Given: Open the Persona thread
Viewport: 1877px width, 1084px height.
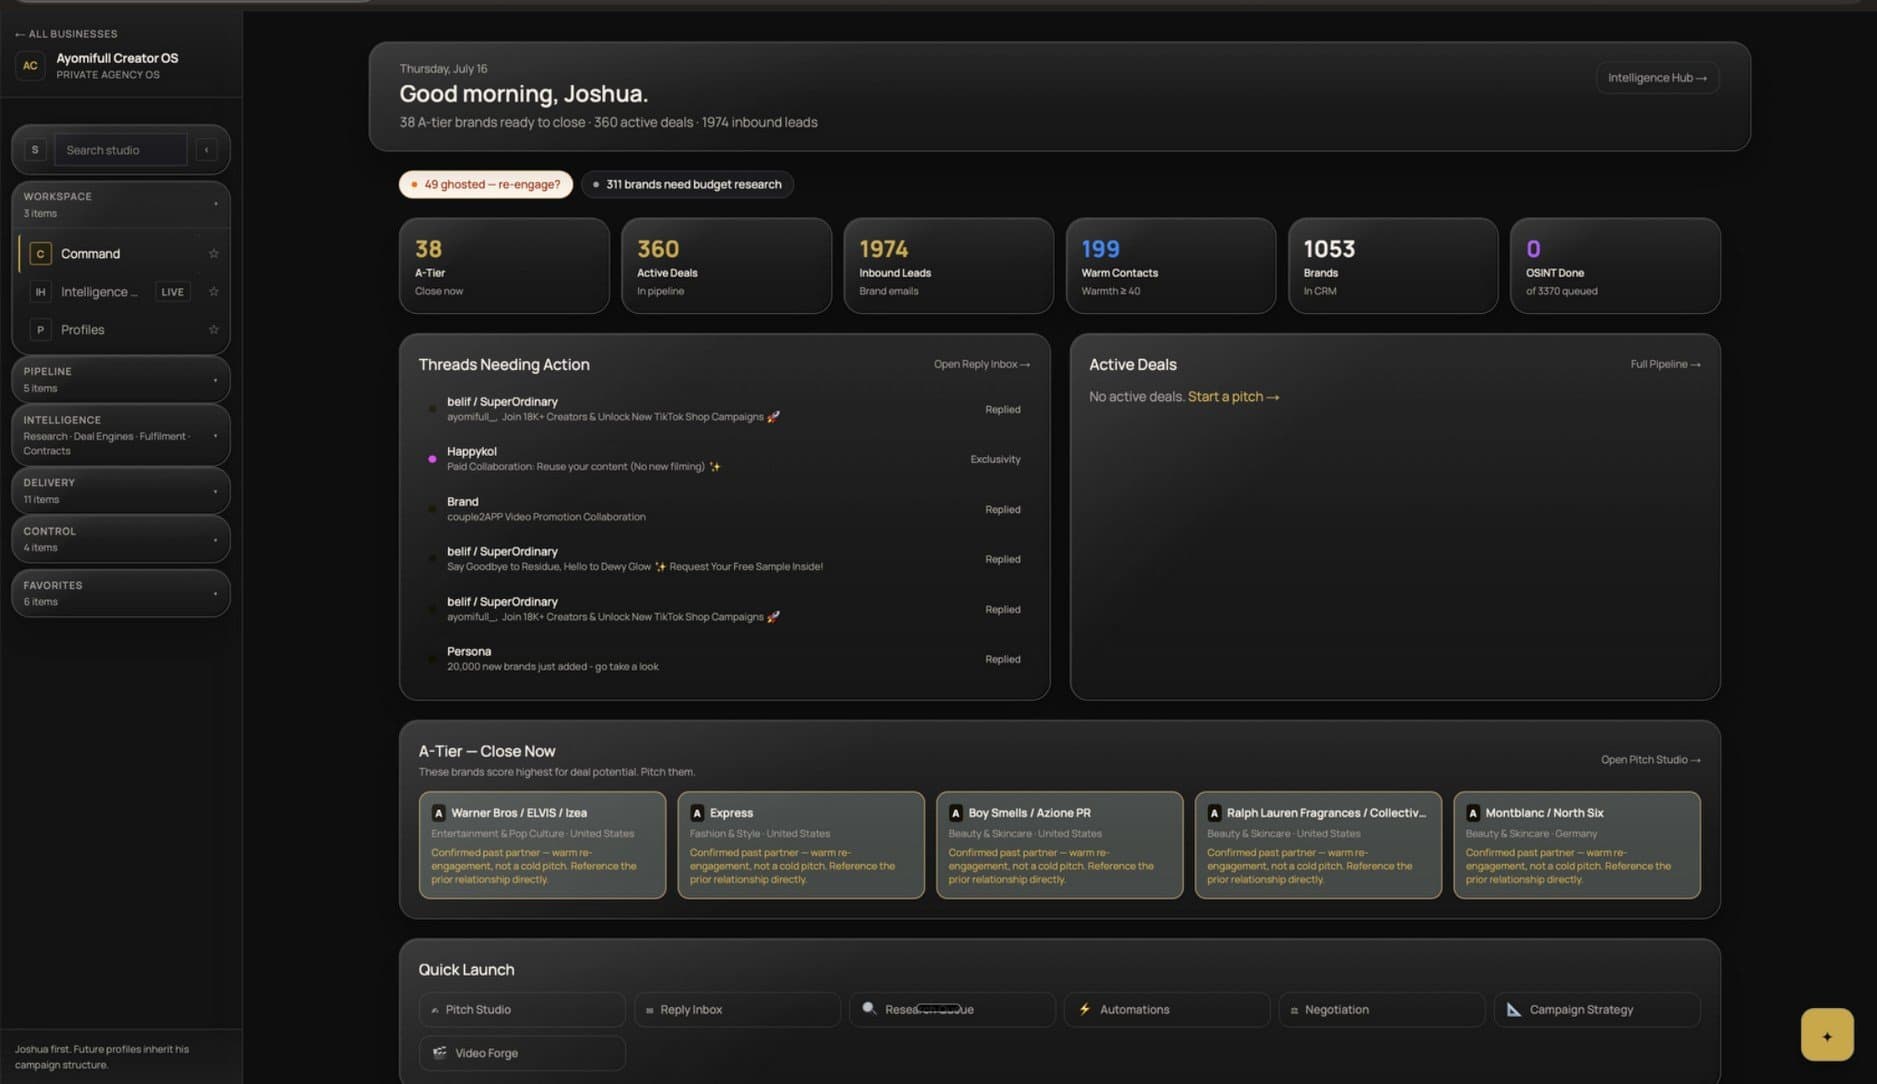Looking at the screenshot, I should [724, 659].
